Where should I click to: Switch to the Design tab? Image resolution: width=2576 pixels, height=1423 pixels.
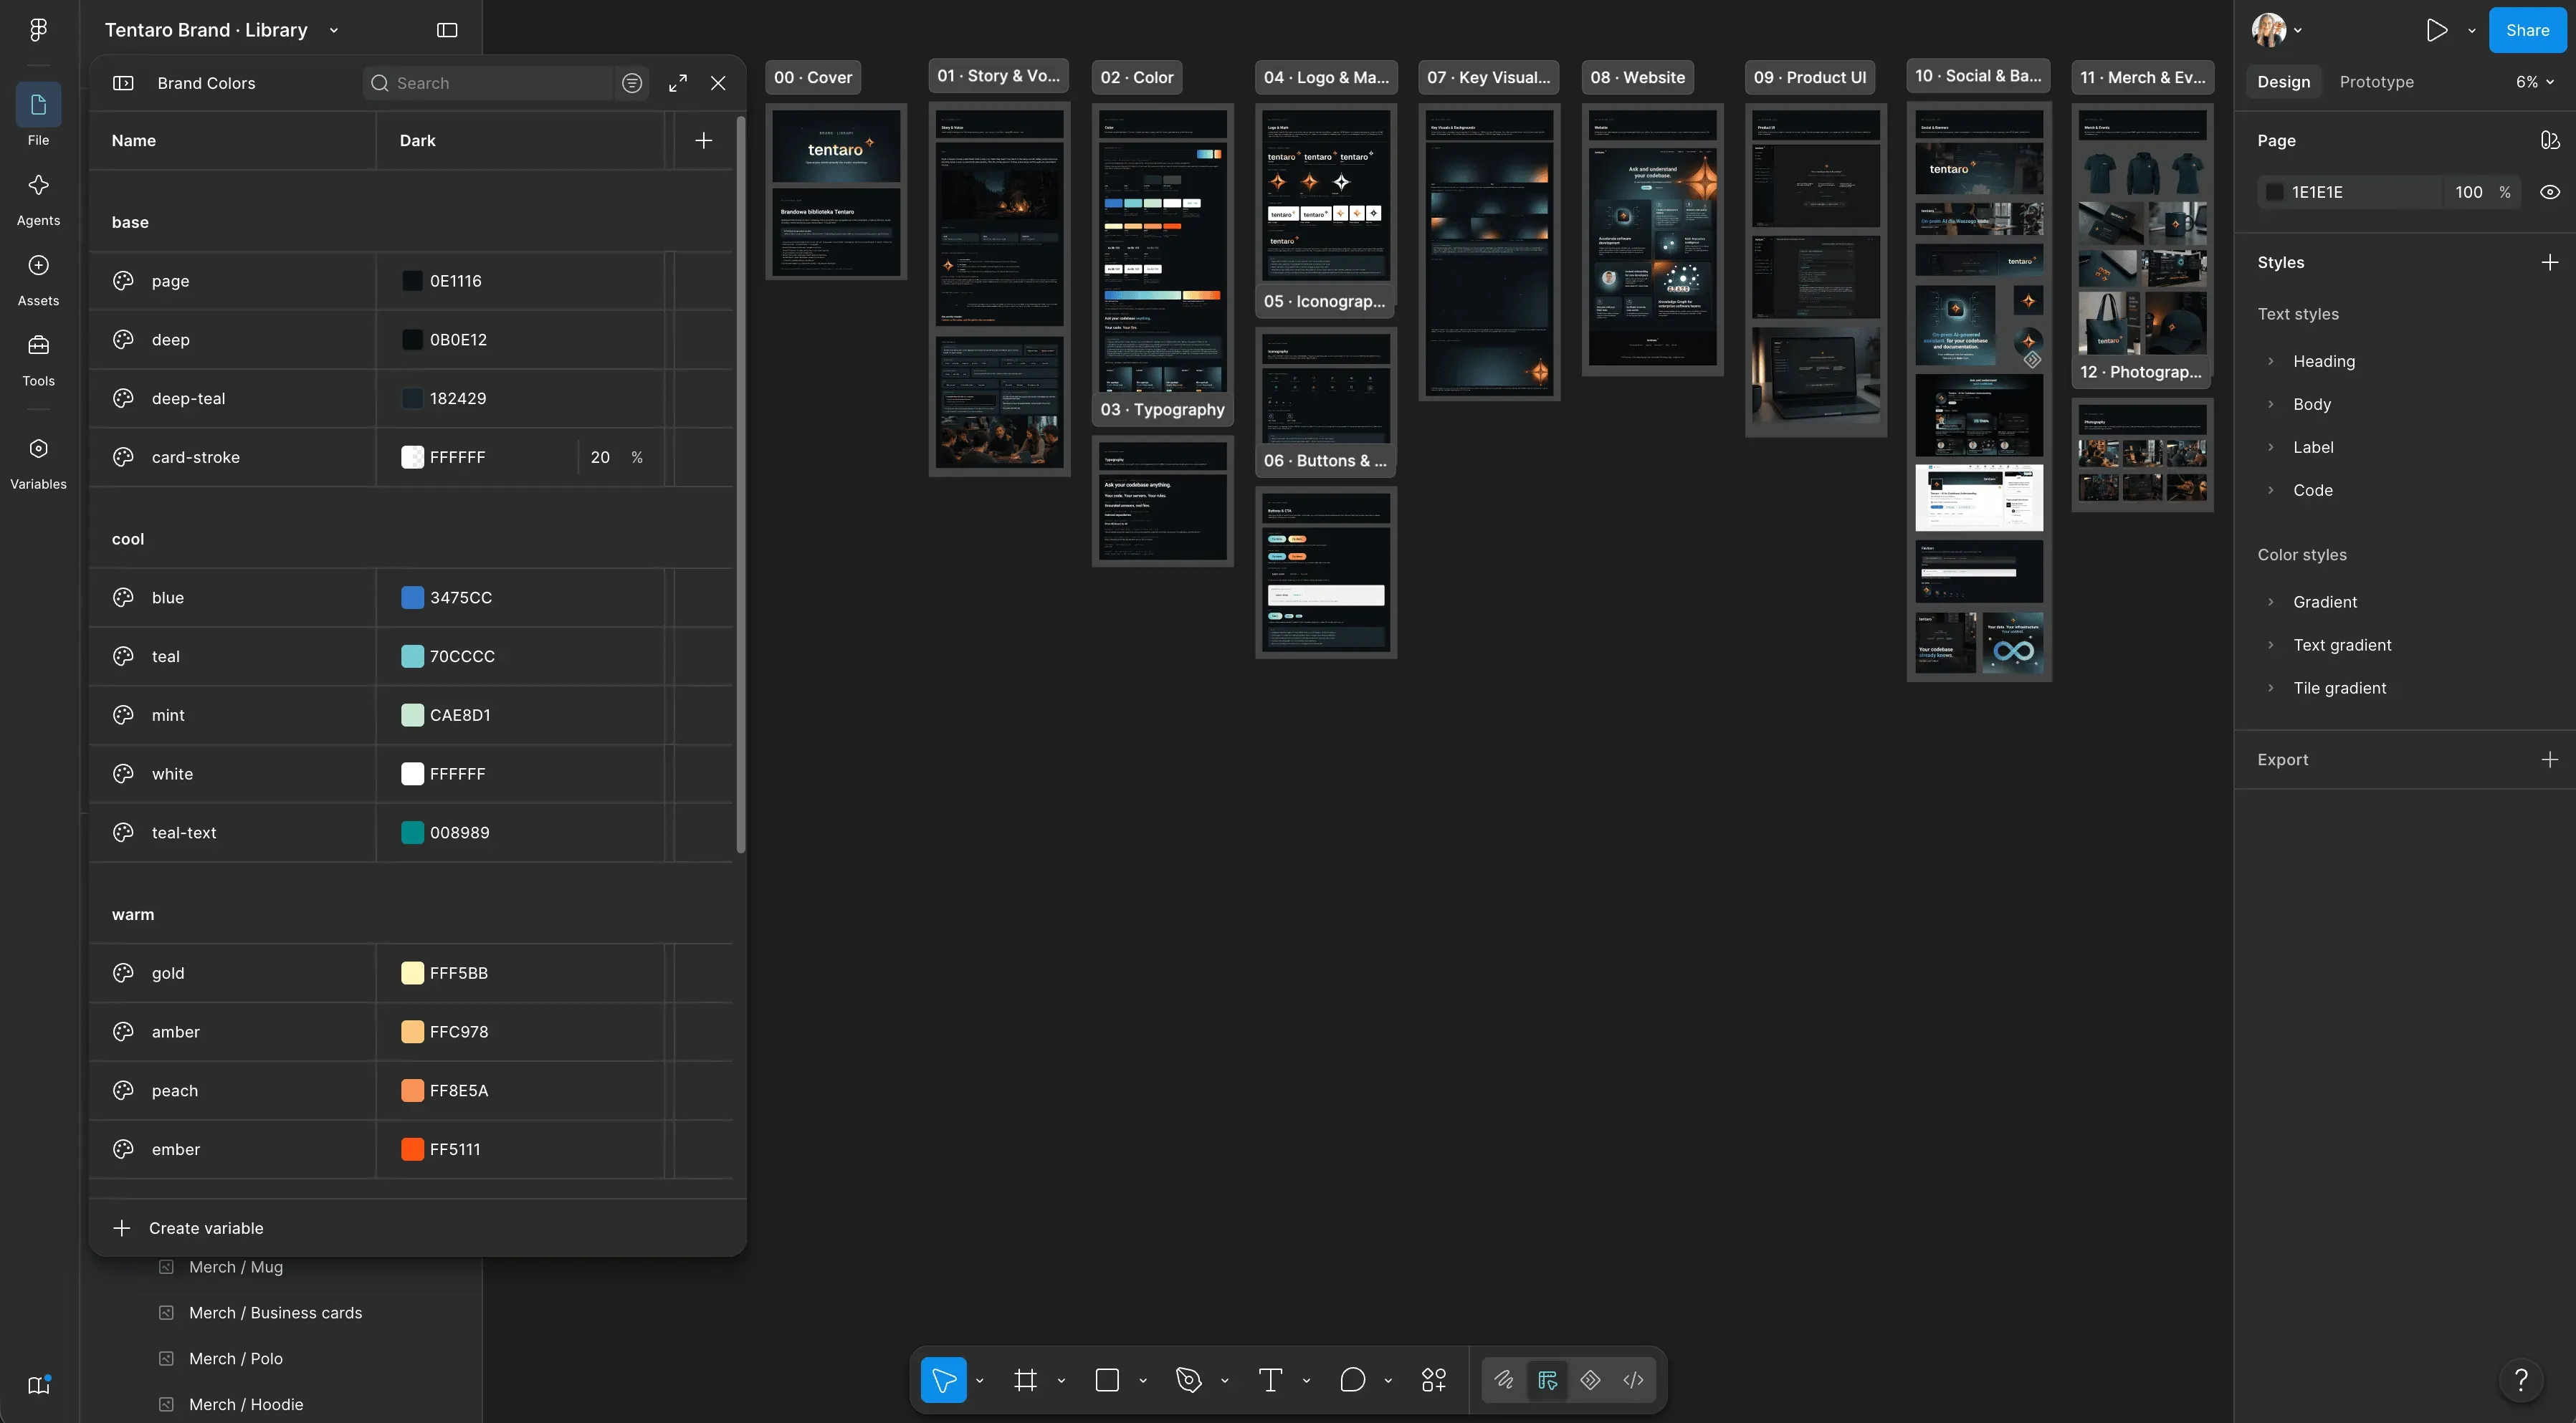(x=2283, y=82)
